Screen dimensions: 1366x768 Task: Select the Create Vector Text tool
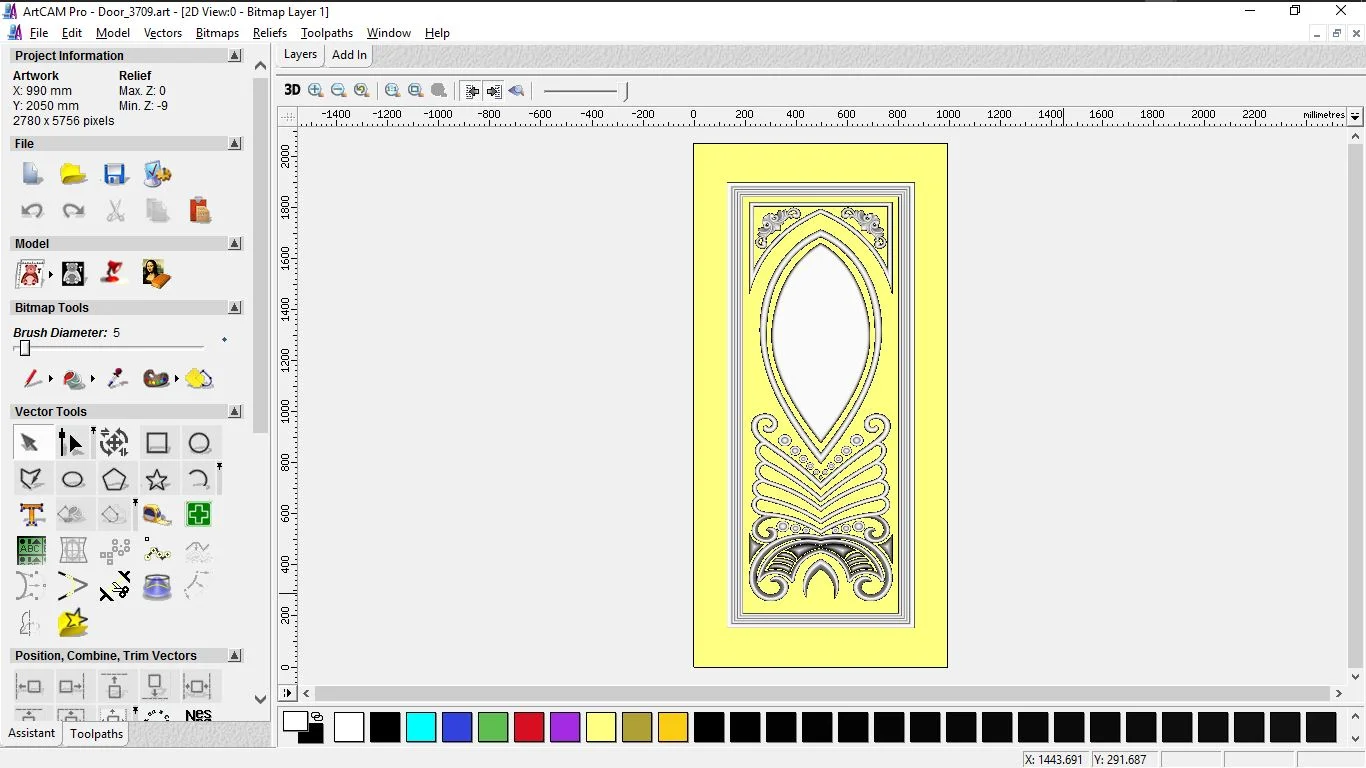click(32, 515)
